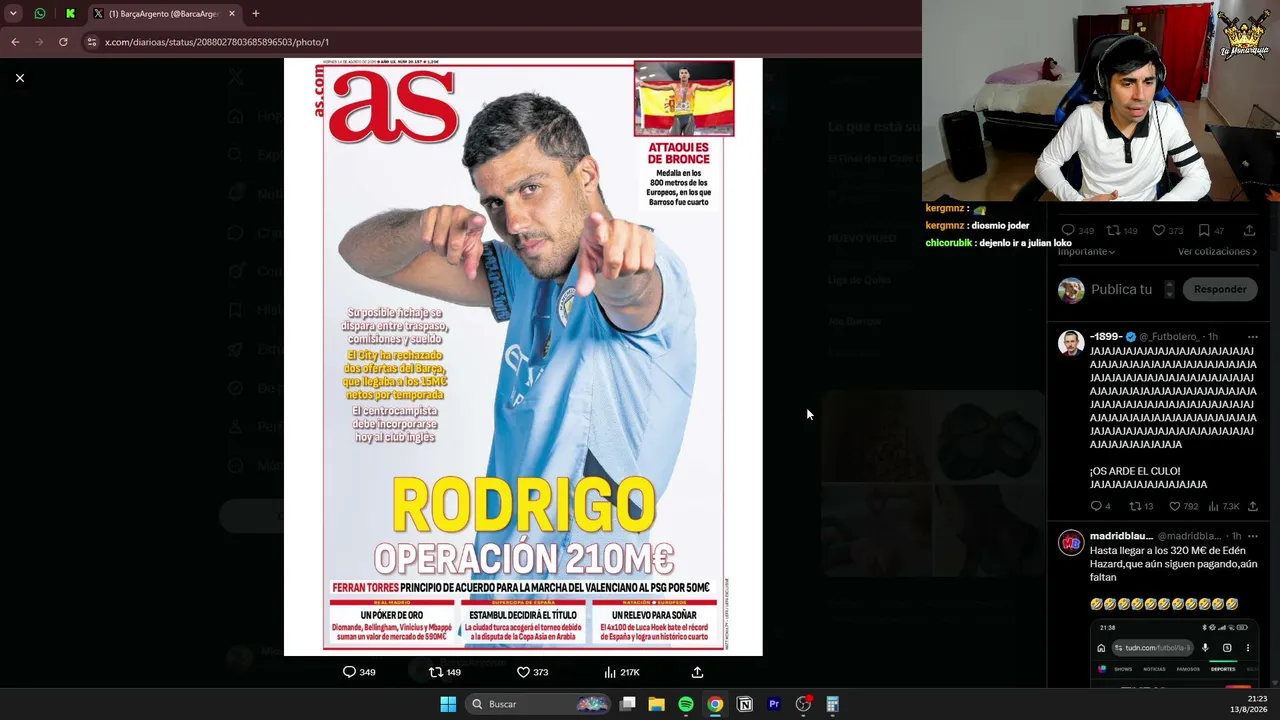
Task: Open Task View on the taskbar
Action: click(x=628, y=704)
